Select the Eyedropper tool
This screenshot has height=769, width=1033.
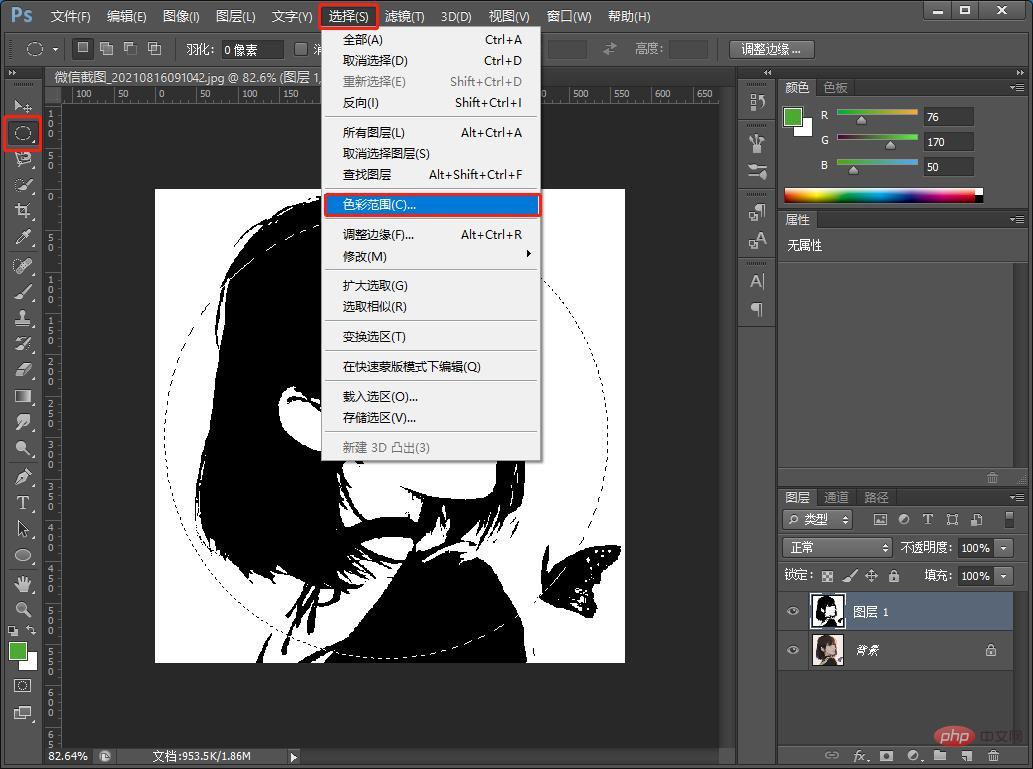tap(22, 237)
